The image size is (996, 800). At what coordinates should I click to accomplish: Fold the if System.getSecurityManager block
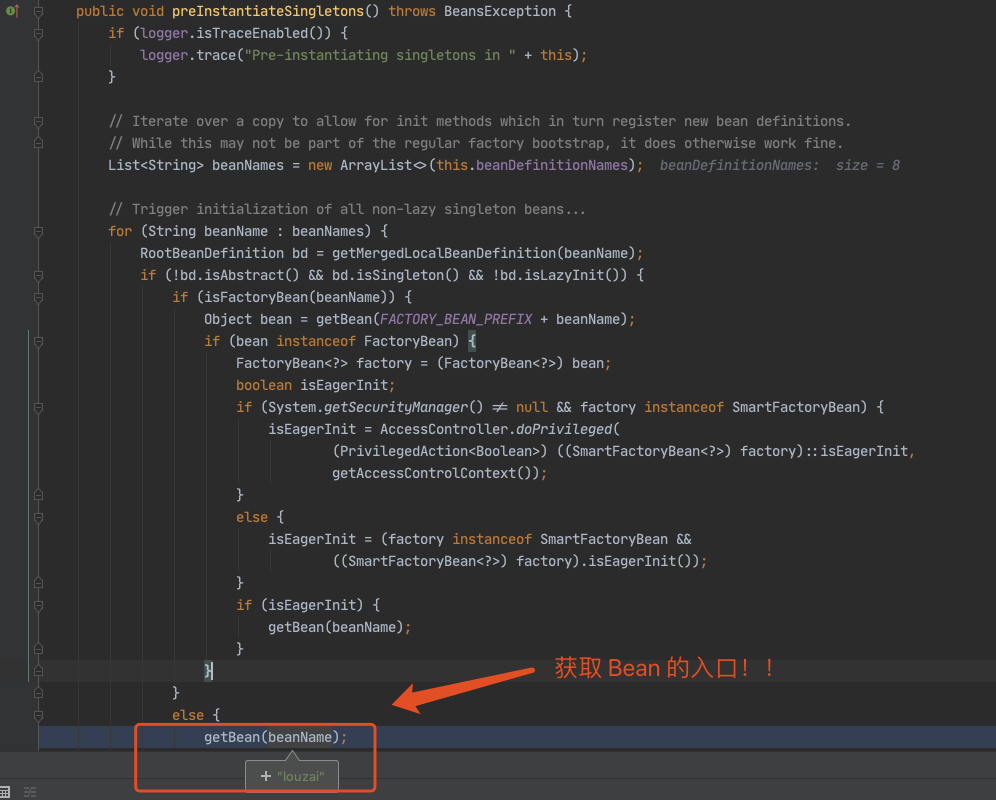[x=38, y=407]
